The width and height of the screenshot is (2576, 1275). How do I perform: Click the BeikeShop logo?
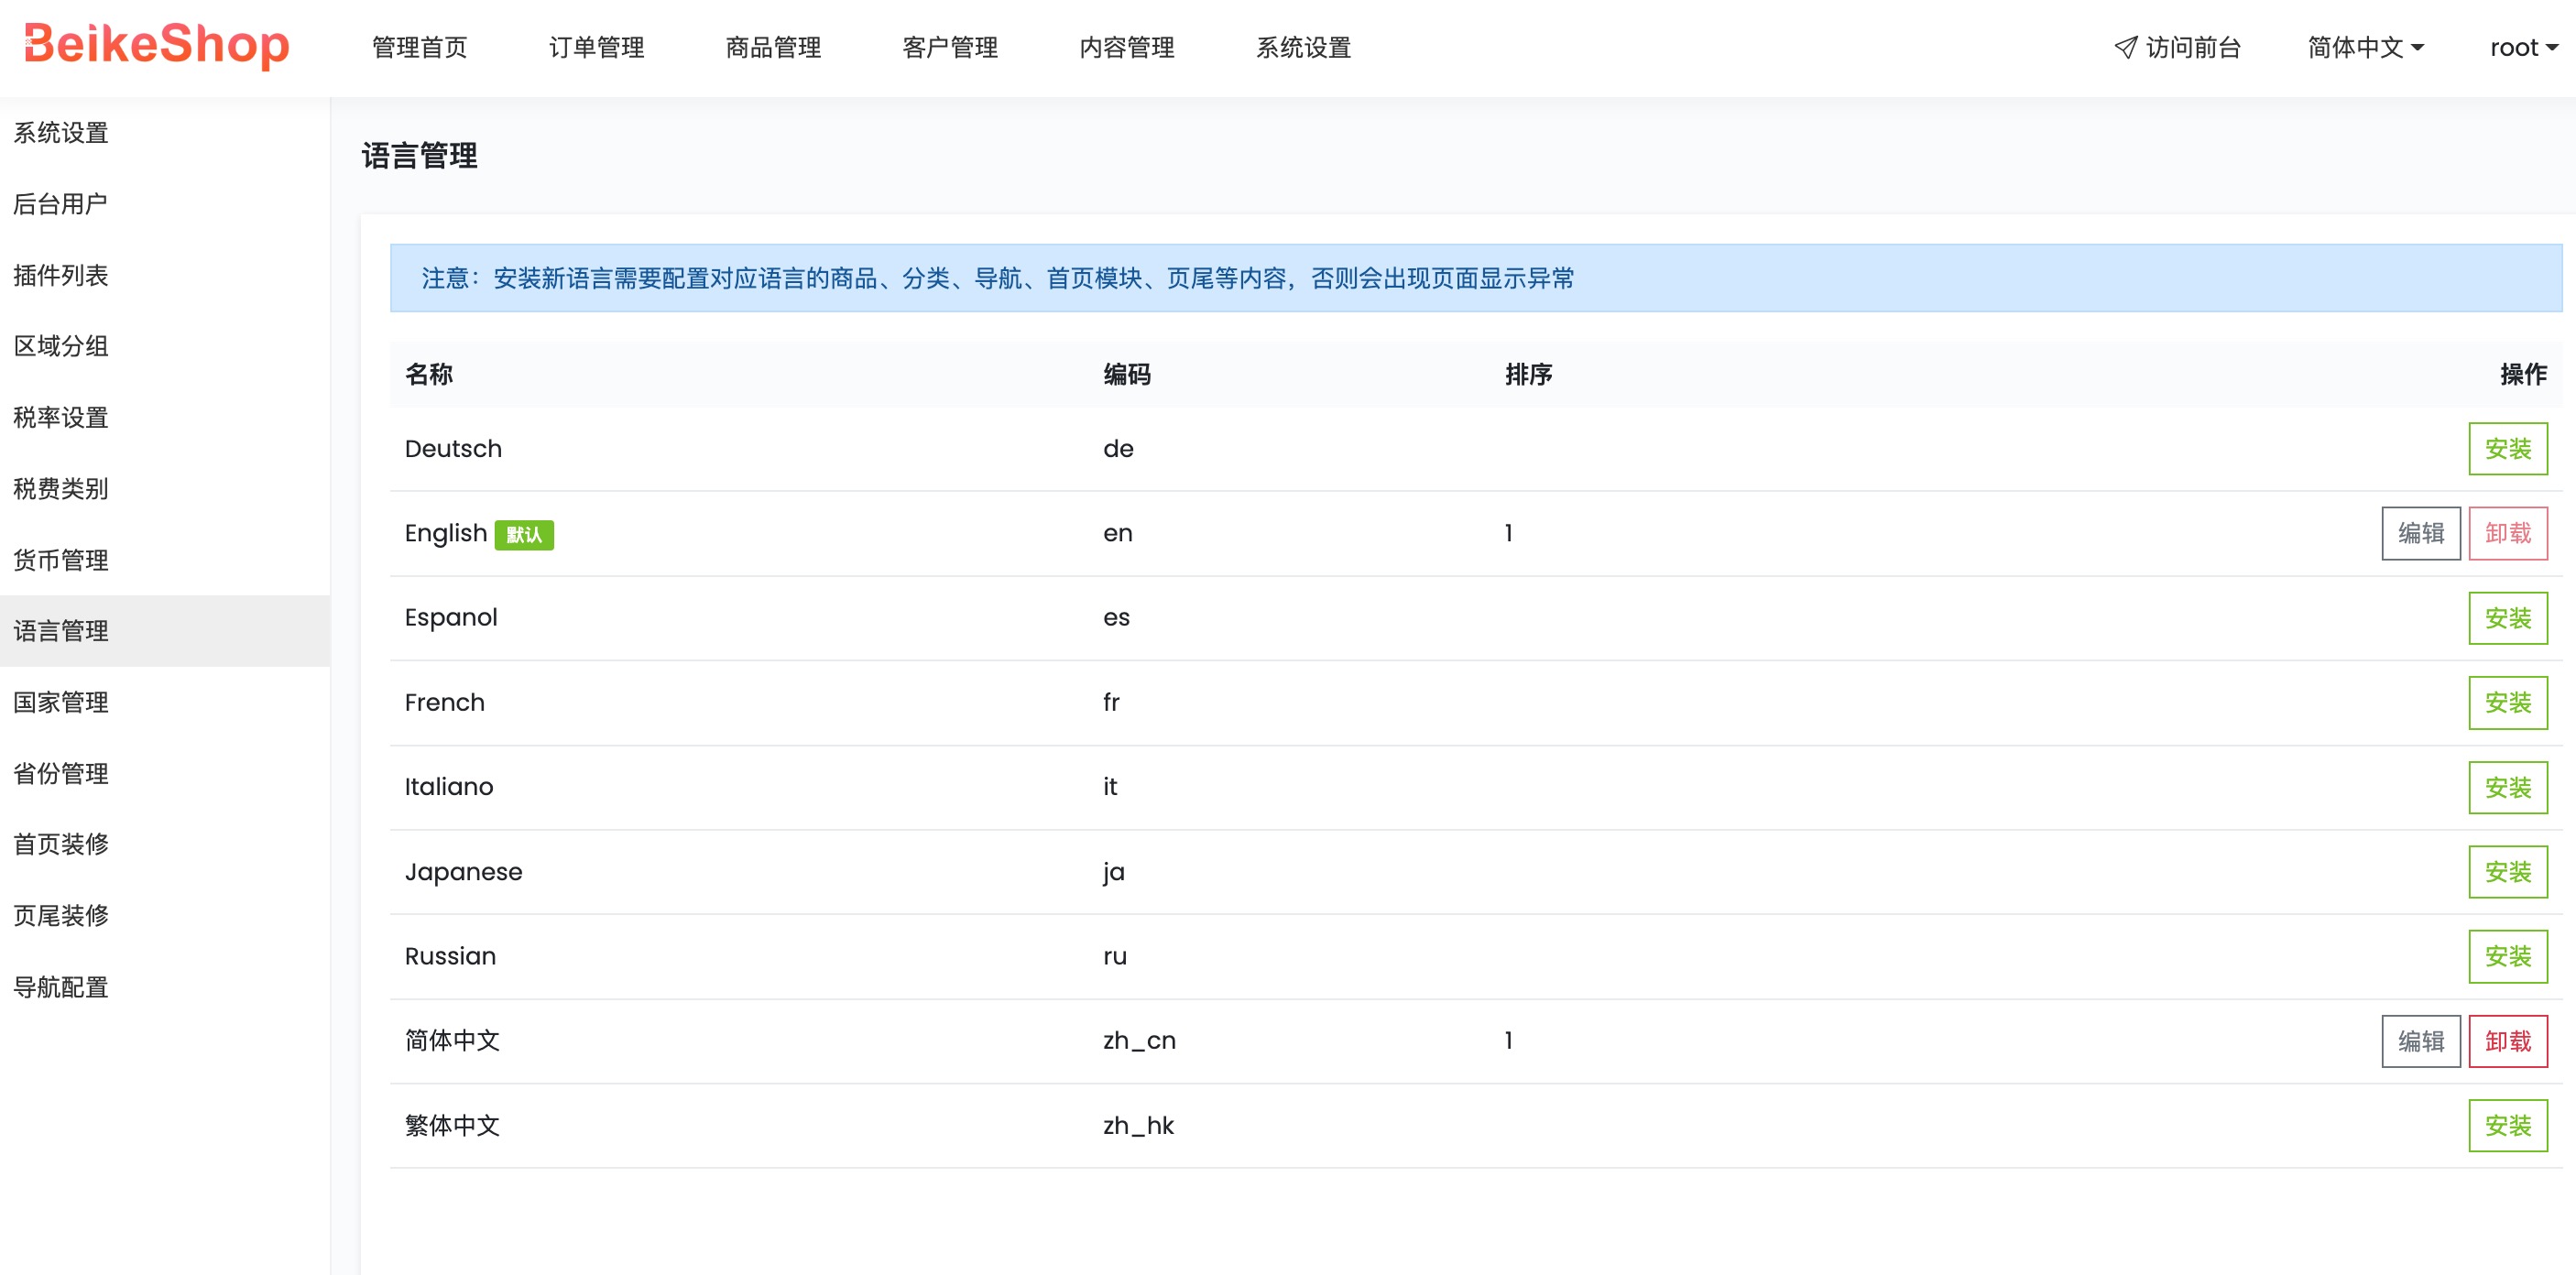pos(157,45)
